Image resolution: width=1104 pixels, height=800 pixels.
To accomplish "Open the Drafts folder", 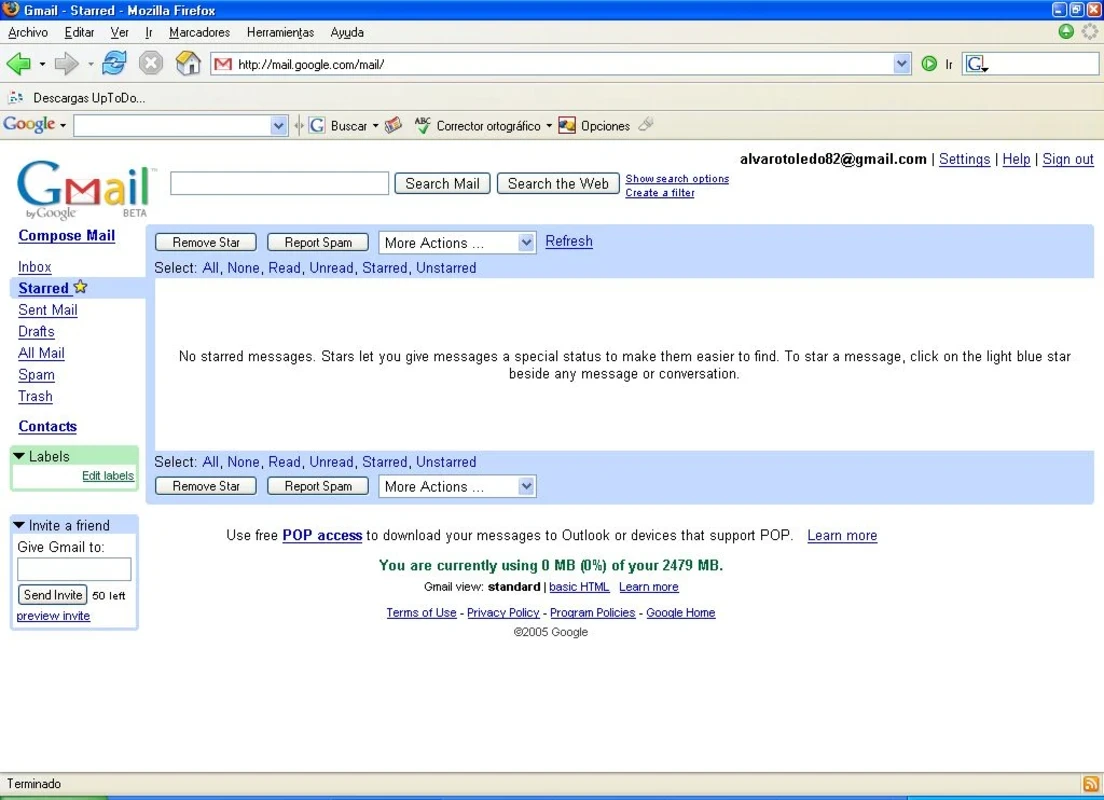I will pos(37,332).
